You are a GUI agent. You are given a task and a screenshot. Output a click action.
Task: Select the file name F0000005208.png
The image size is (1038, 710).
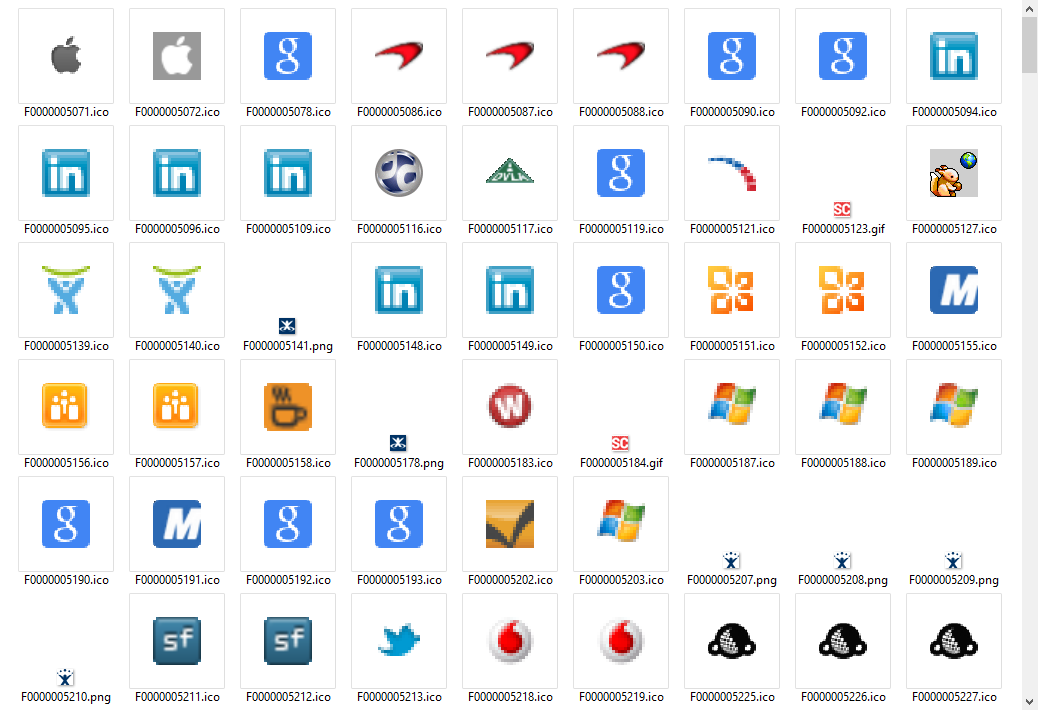[843, 580]
